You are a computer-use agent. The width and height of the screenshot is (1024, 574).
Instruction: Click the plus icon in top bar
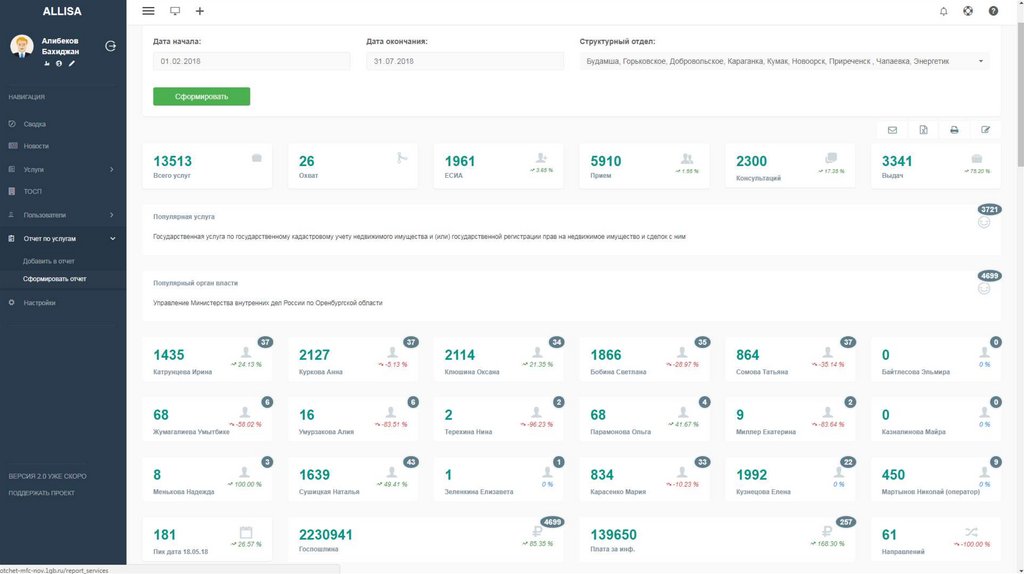[x=200, y=11]
